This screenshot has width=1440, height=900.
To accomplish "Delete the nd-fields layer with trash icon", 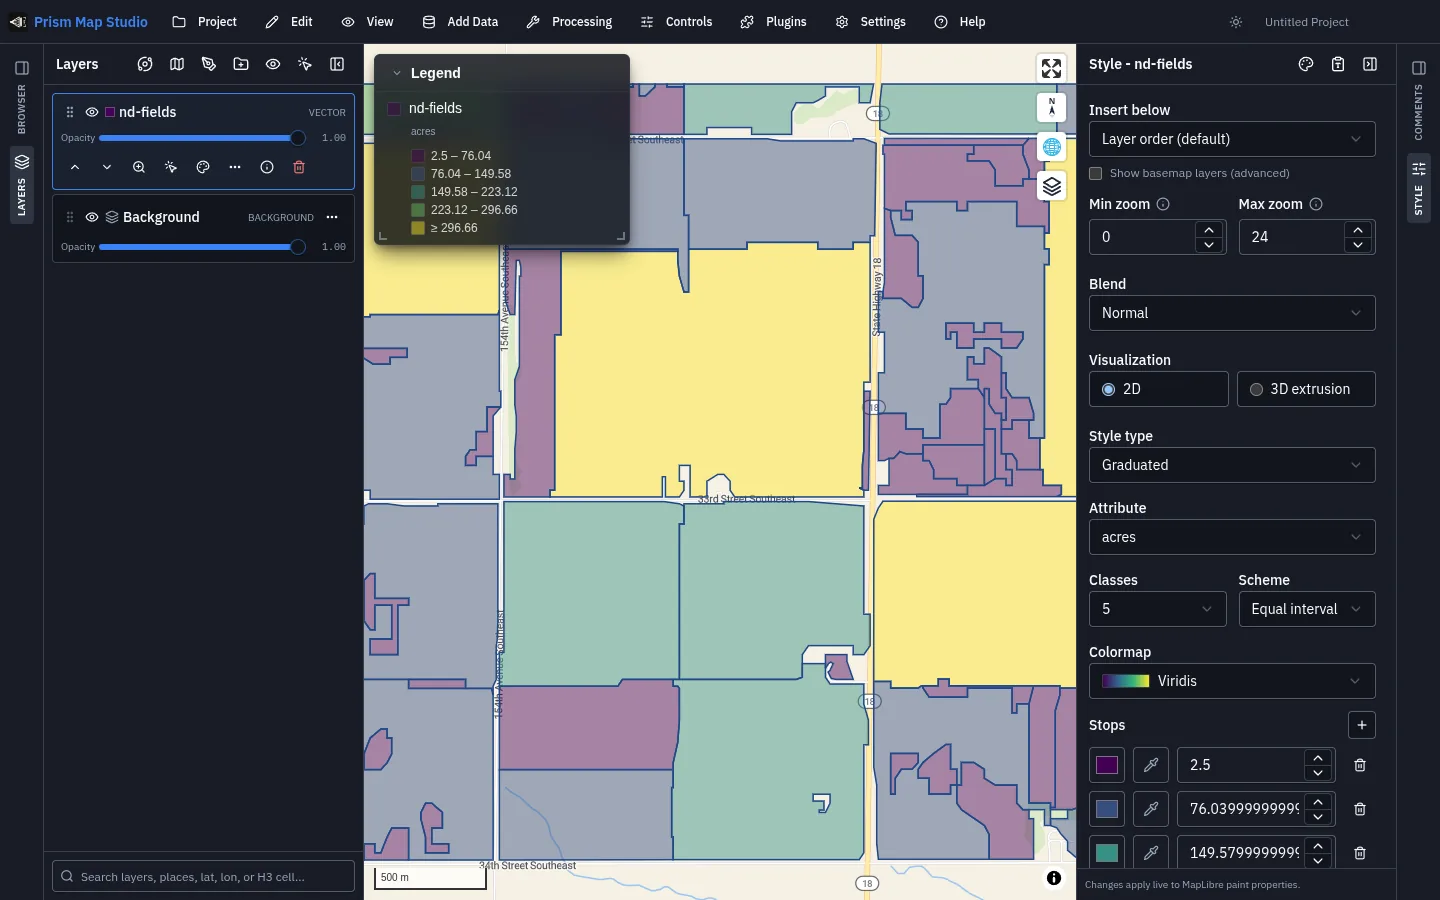I will [x=299, y=167].
